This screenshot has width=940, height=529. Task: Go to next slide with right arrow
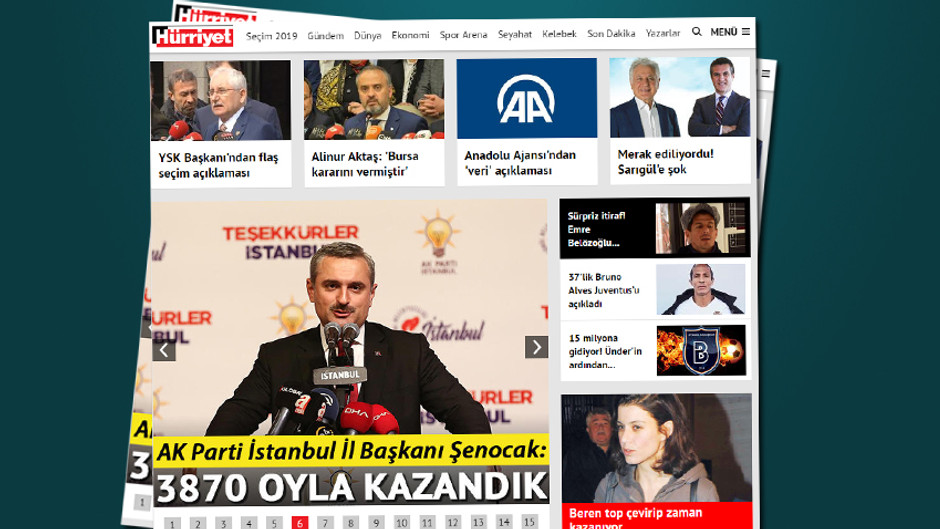point(537,346)
